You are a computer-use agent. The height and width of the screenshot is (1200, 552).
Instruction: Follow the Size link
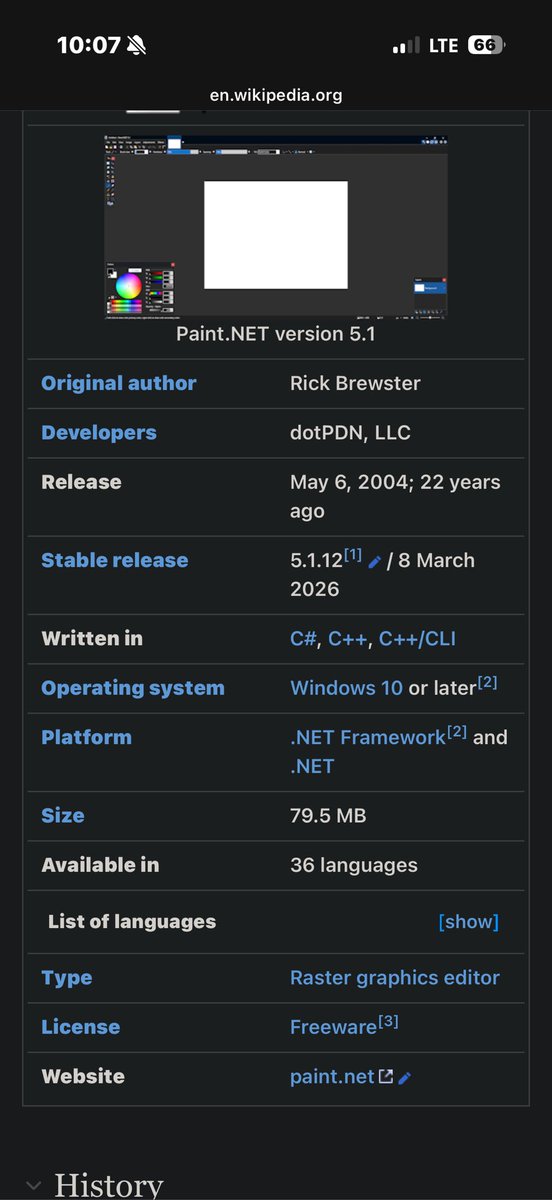point(63,816)
